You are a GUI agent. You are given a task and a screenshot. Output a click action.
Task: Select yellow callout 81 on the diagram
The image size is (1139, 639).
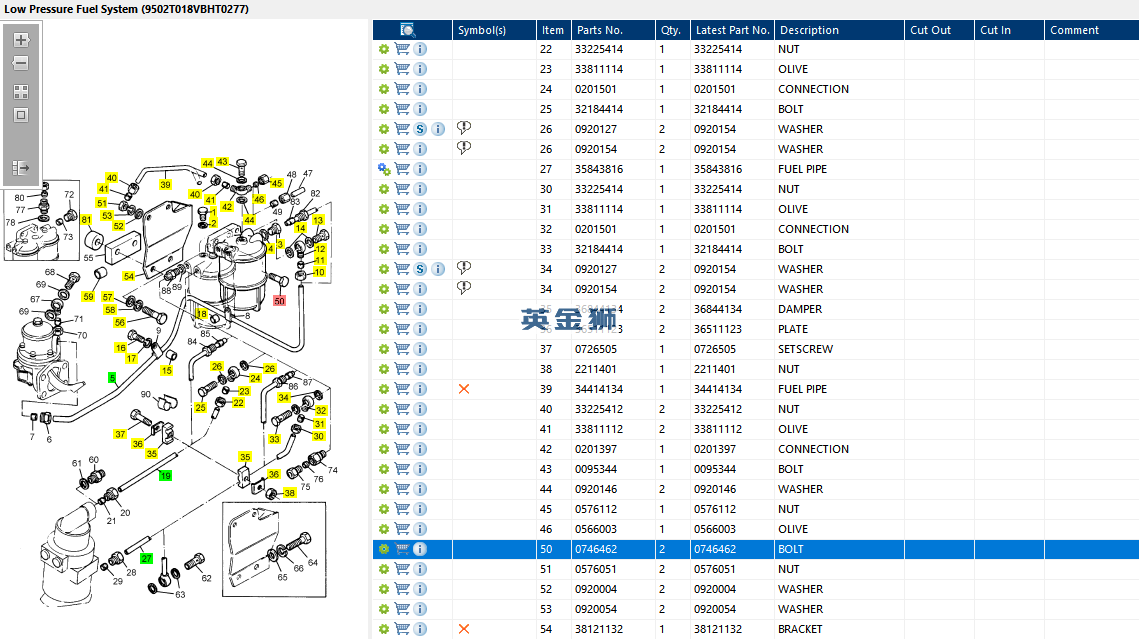(86, 219)
